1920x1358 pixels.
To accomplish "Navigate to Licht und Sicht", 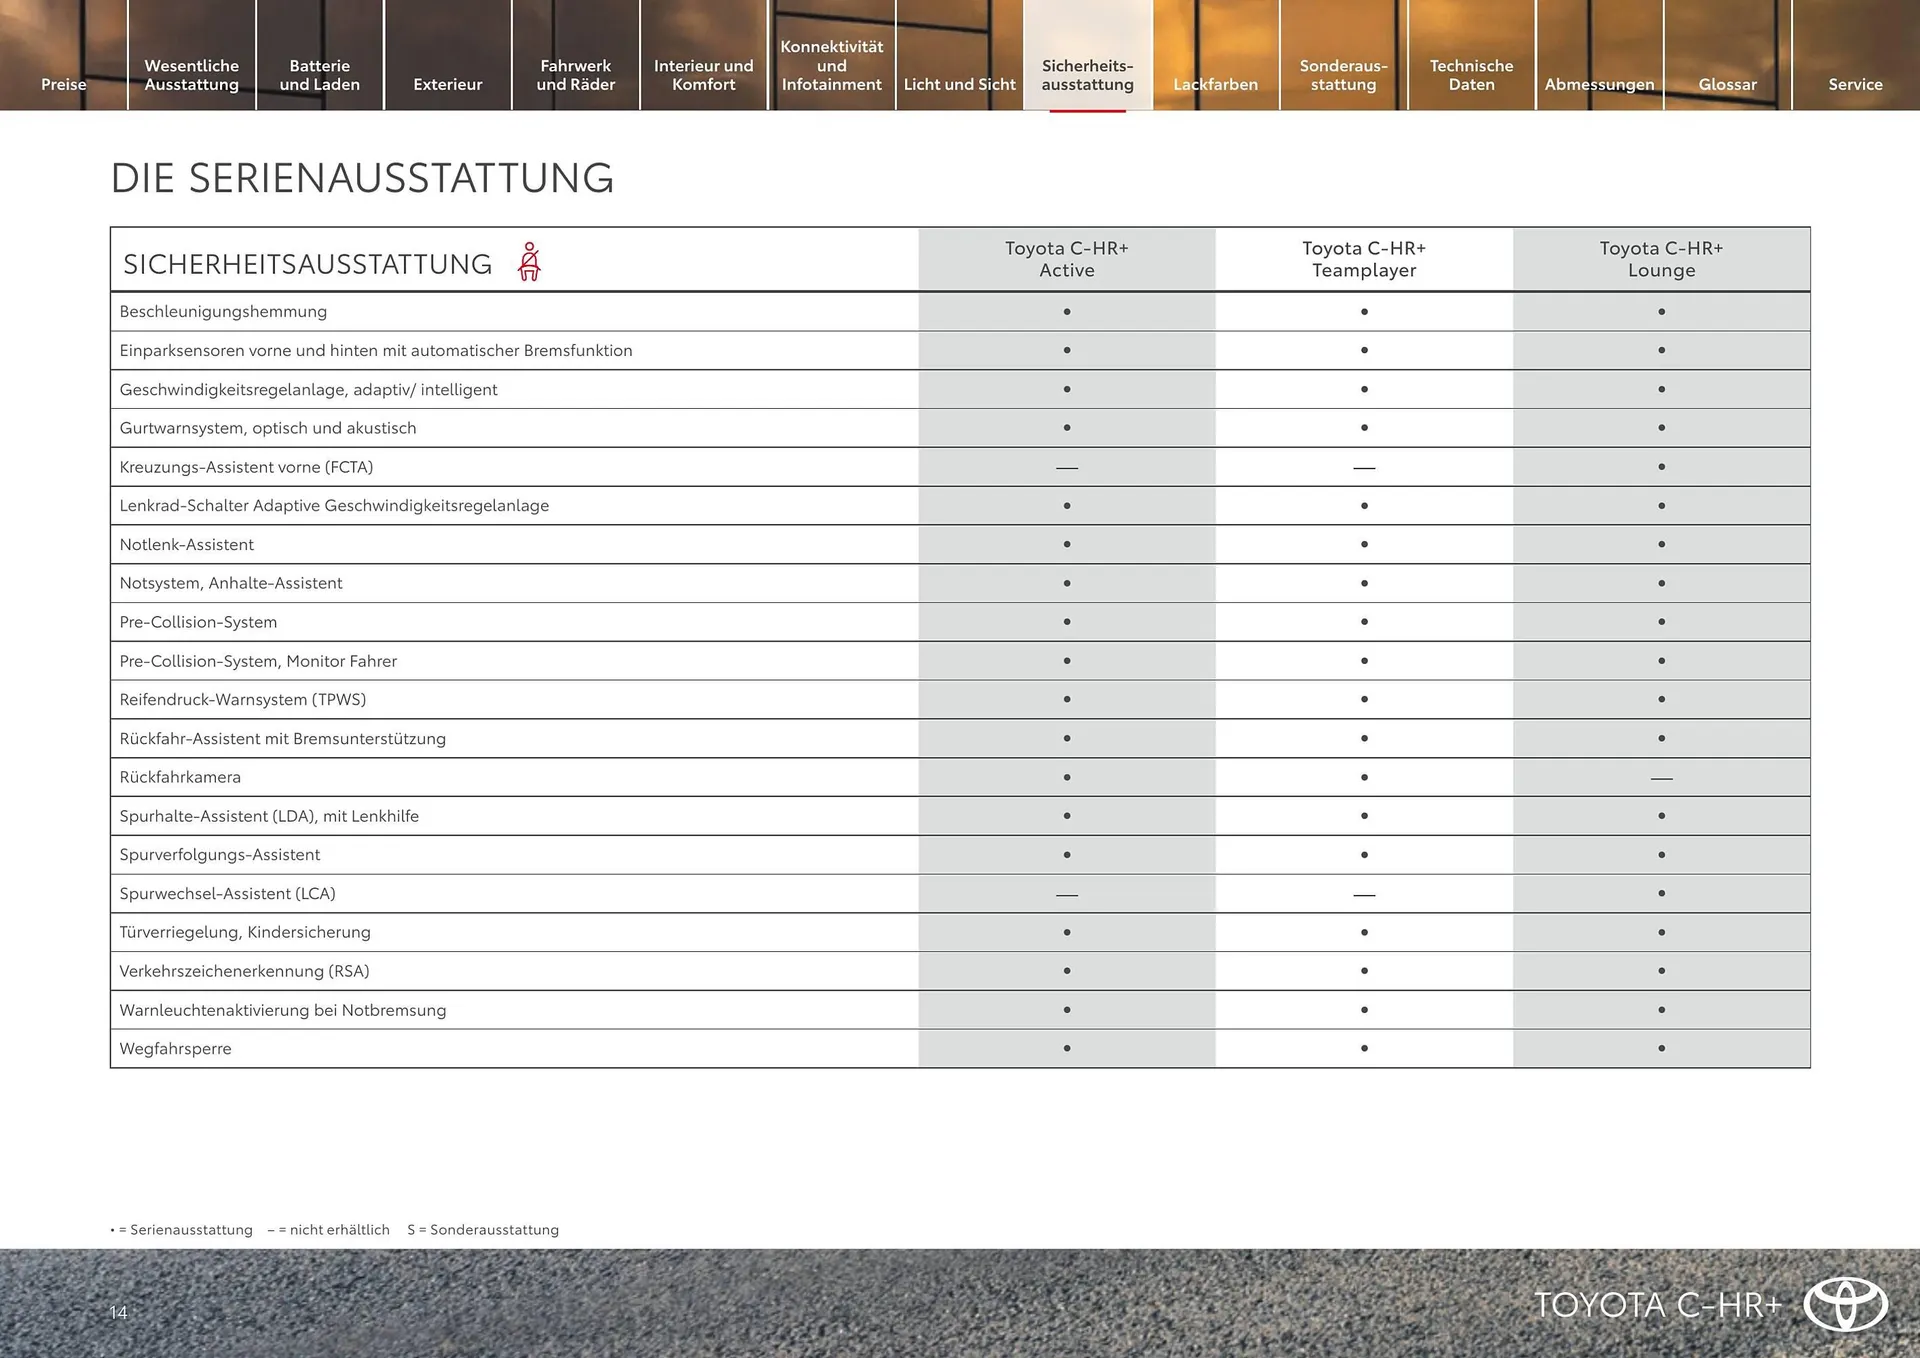I will point(958,84).
